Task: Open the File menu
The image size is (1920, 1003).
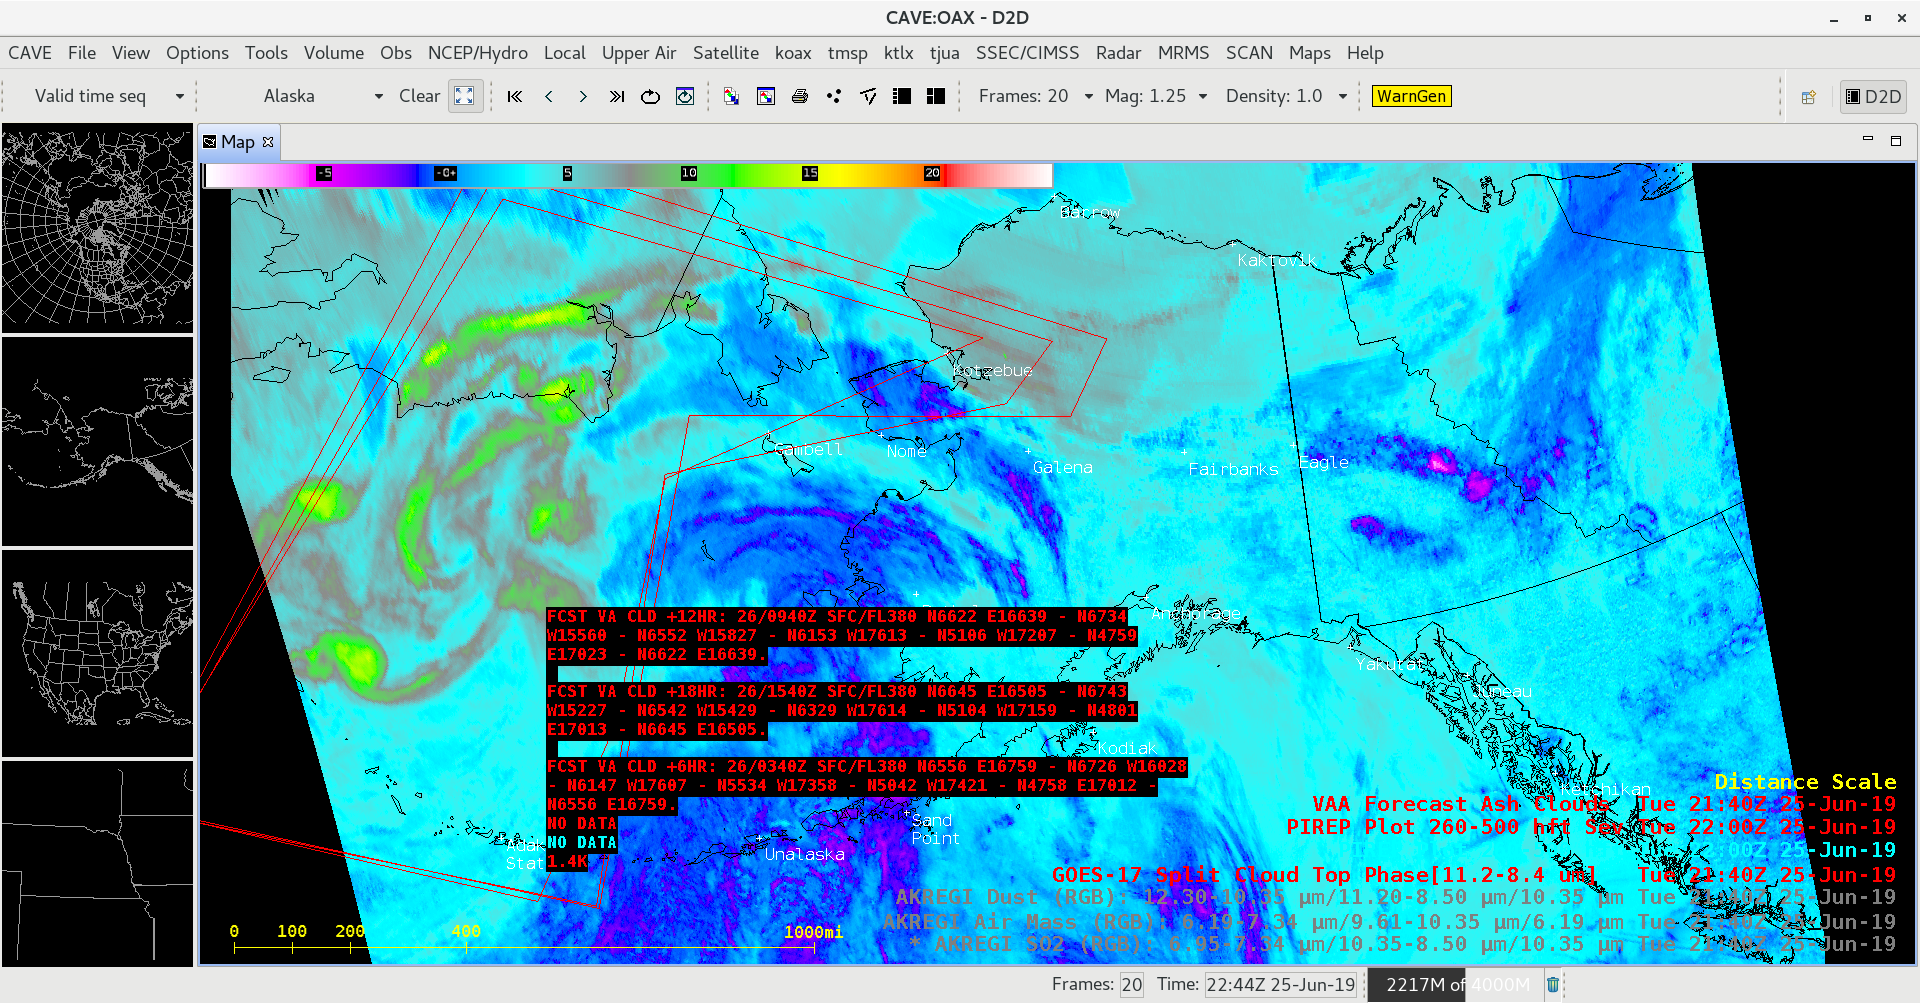Action: (x=82, y=53)
